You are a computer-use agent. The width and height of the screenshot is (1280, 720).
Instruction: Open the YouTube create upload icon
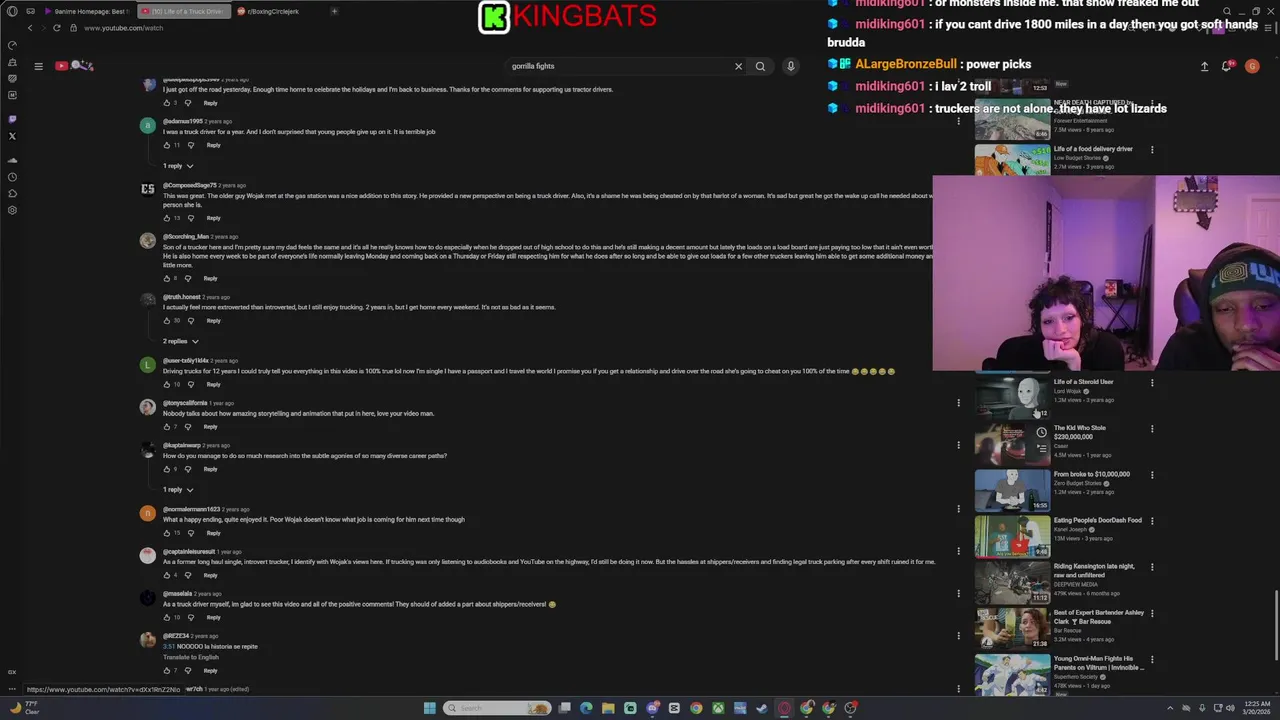[x=1204, y=66]
